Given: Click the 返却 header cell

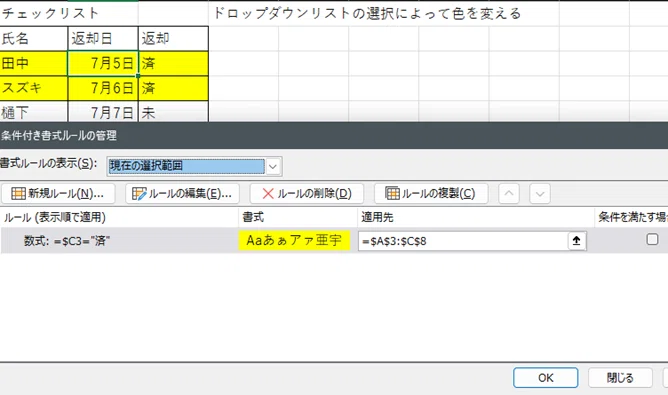Looking at the screenshot, I should point(173,39).
